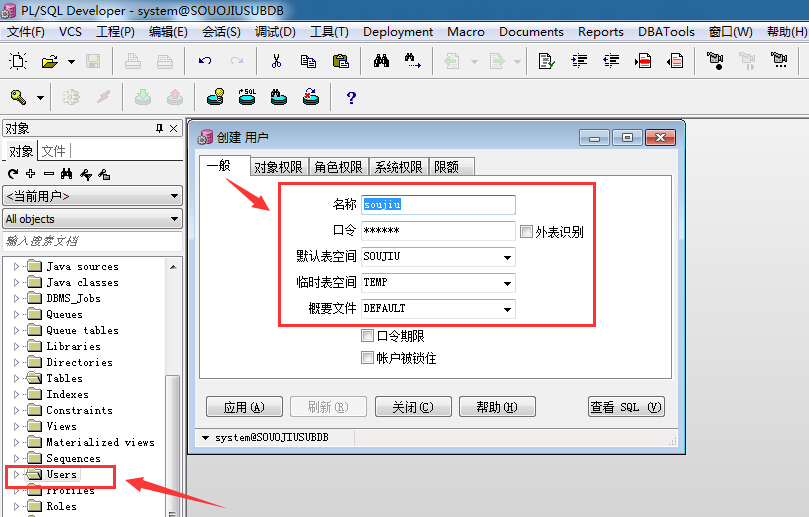The width and height of the screenshot is (809, 517).
Task: Click the Indent selection icon
Action: coord(579,61)
